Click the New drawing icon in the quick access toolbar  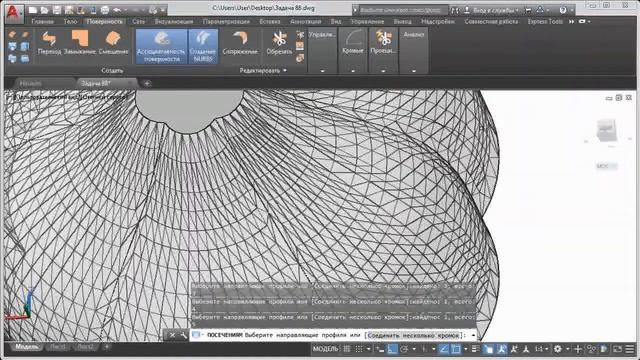[x=33, y=10]
